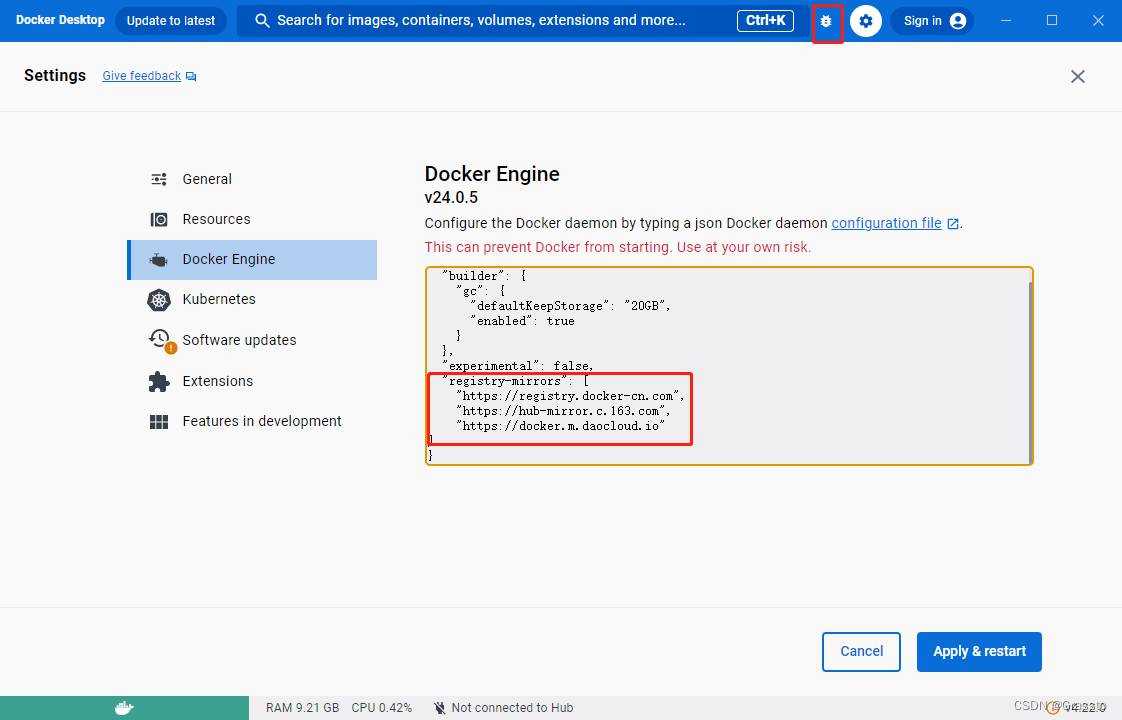Click the v24.0.5 version text
This screenshot has height=720, width=1122.
pos(452,198)
